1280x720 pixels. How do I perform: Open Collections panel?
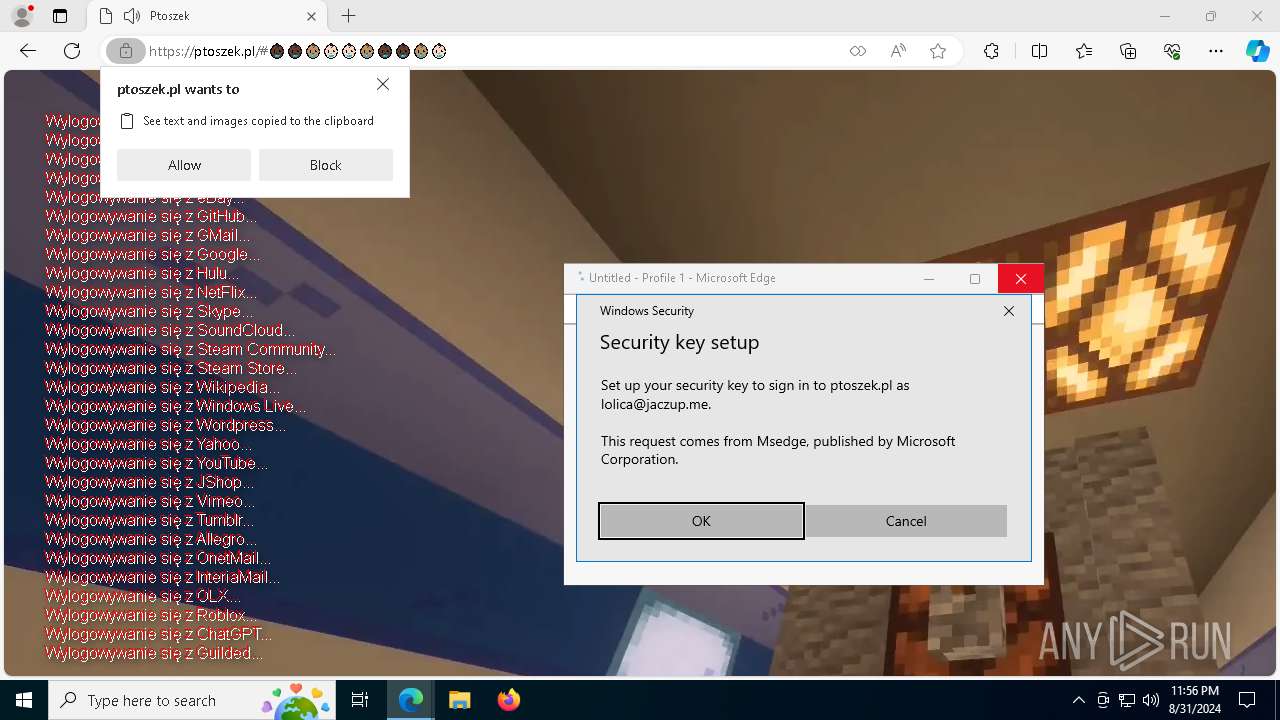(x=1128, y=51)
